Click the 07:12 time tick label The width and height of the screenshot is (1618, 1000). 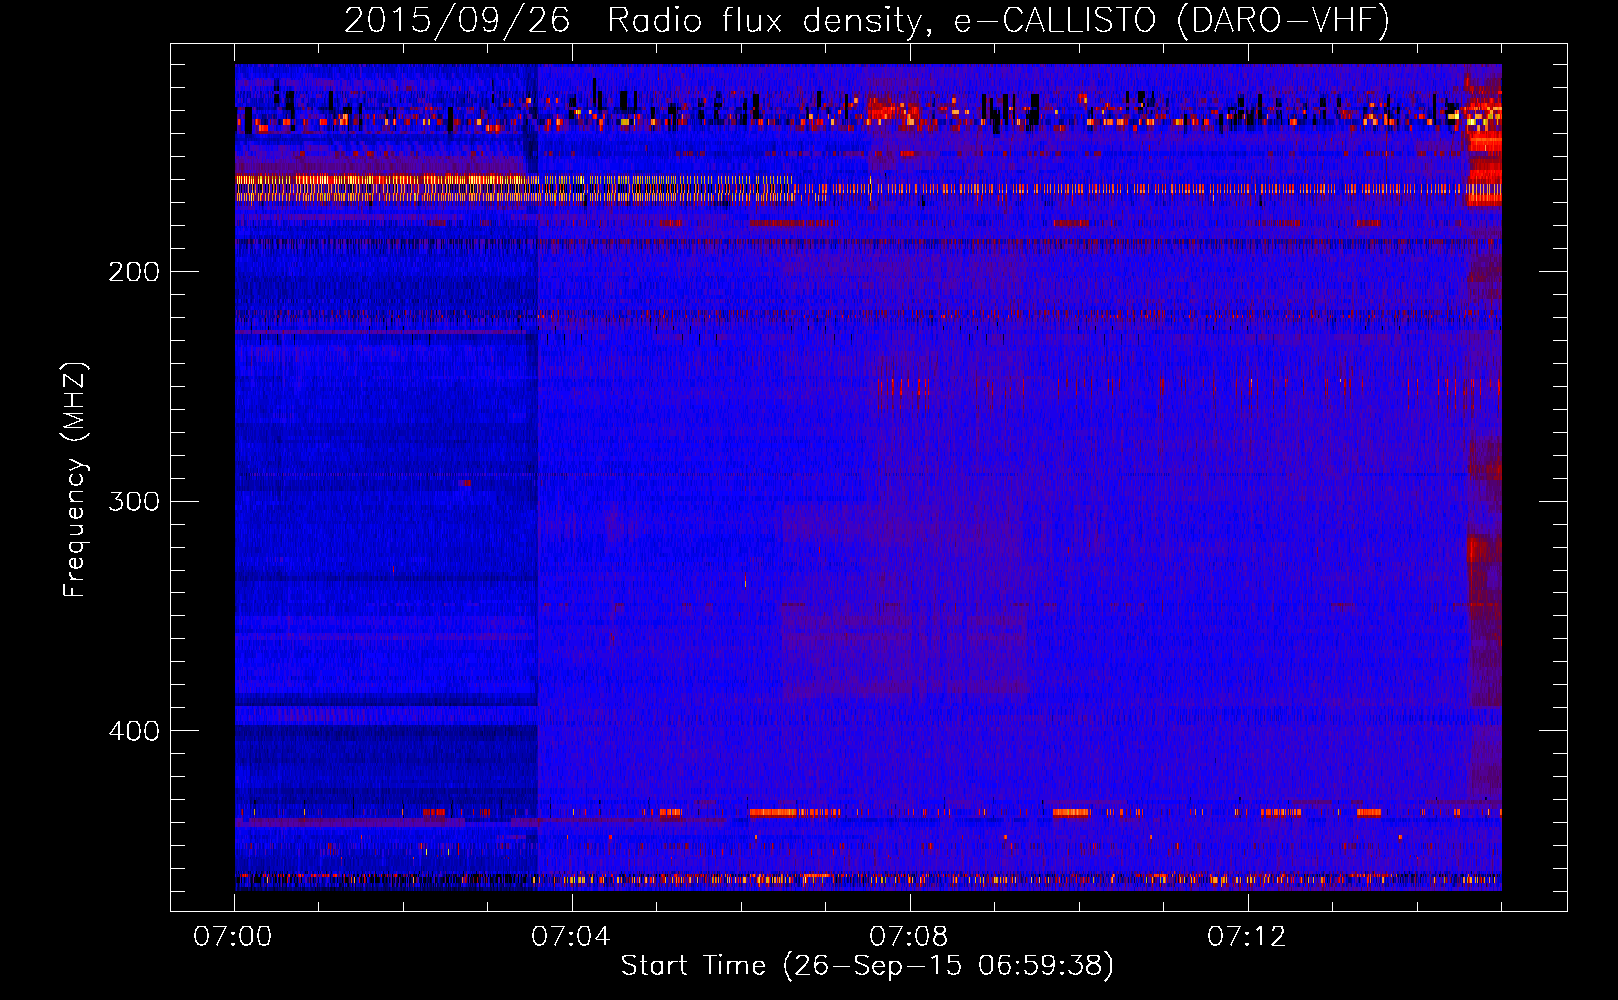coord(1247,937)
